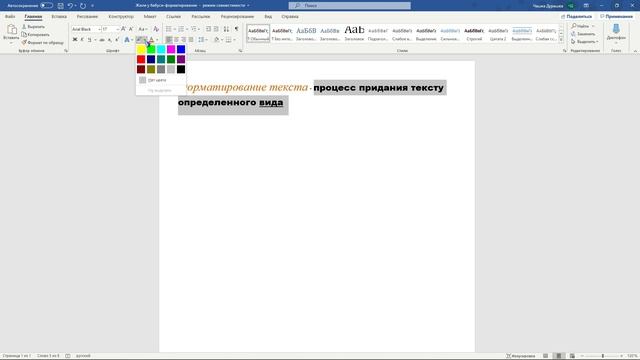Toggle bold formatting

tap(75, 40)
